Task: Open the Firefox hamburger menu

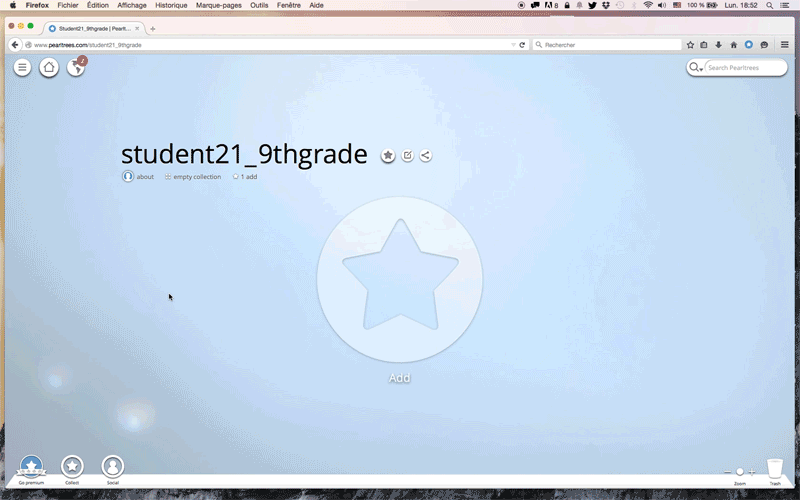Action: (785, 45)
